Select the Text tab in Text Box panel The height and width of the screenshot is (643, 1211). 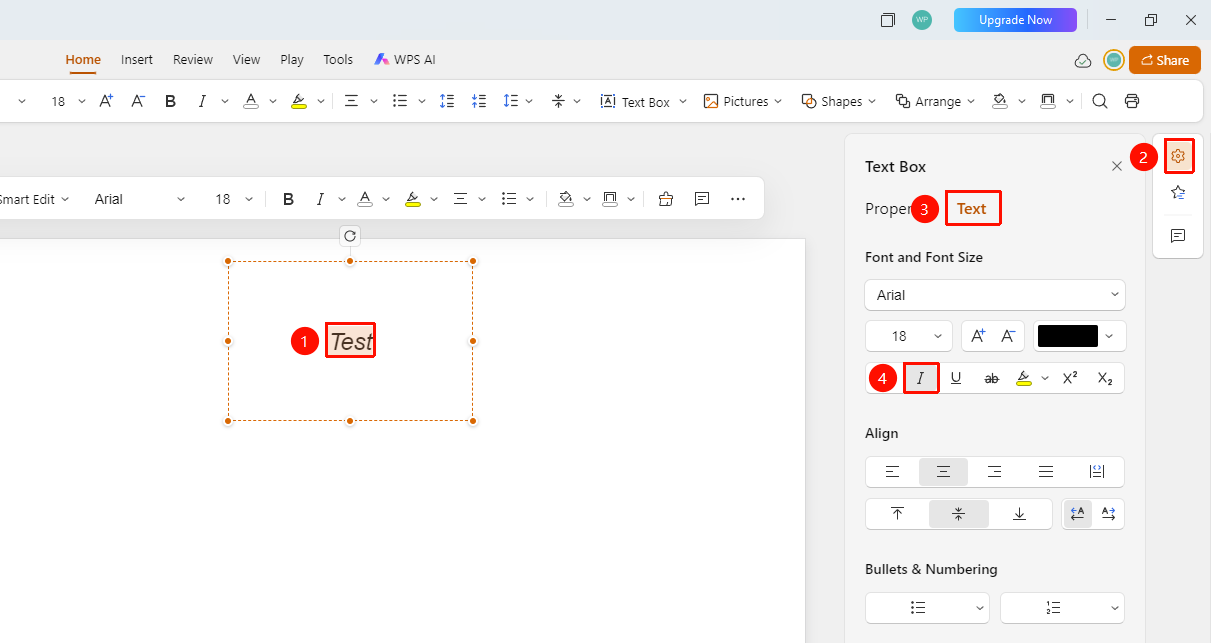[972, 209]
